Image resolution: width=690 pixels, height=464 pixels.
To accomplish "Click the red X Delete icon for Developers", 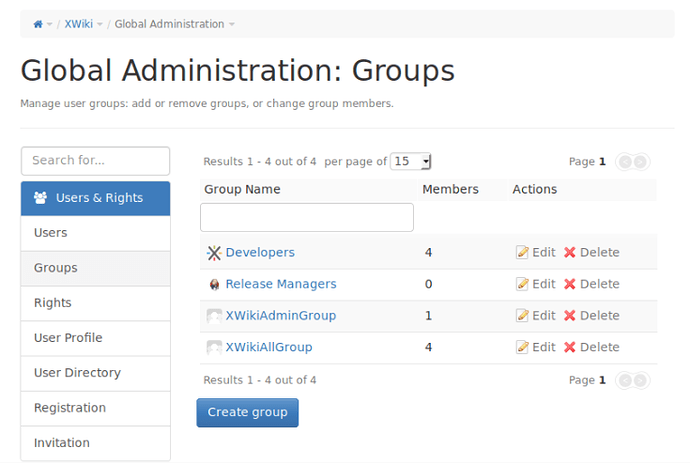I will click(x=570, y=252).
